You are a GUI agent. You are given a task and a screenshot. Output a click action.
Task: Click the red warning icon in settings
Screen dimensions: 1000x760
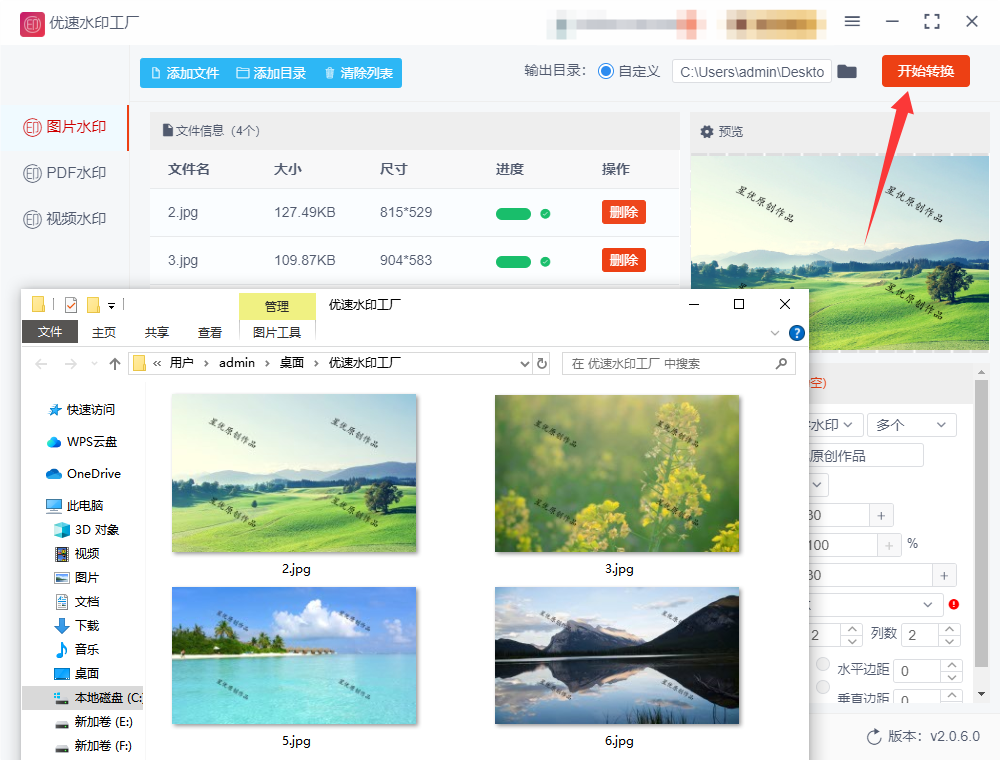[x=954, y=604]
